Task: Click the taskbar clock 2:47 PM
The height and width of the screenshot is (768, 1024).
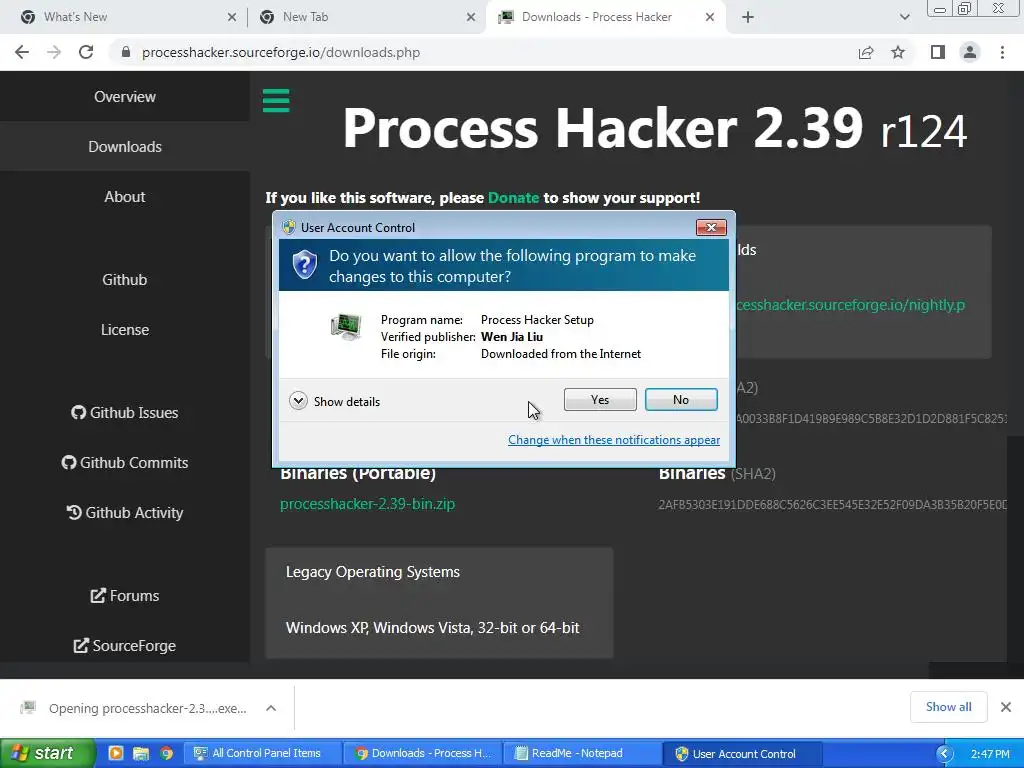Action: click(x=989, y=754)
